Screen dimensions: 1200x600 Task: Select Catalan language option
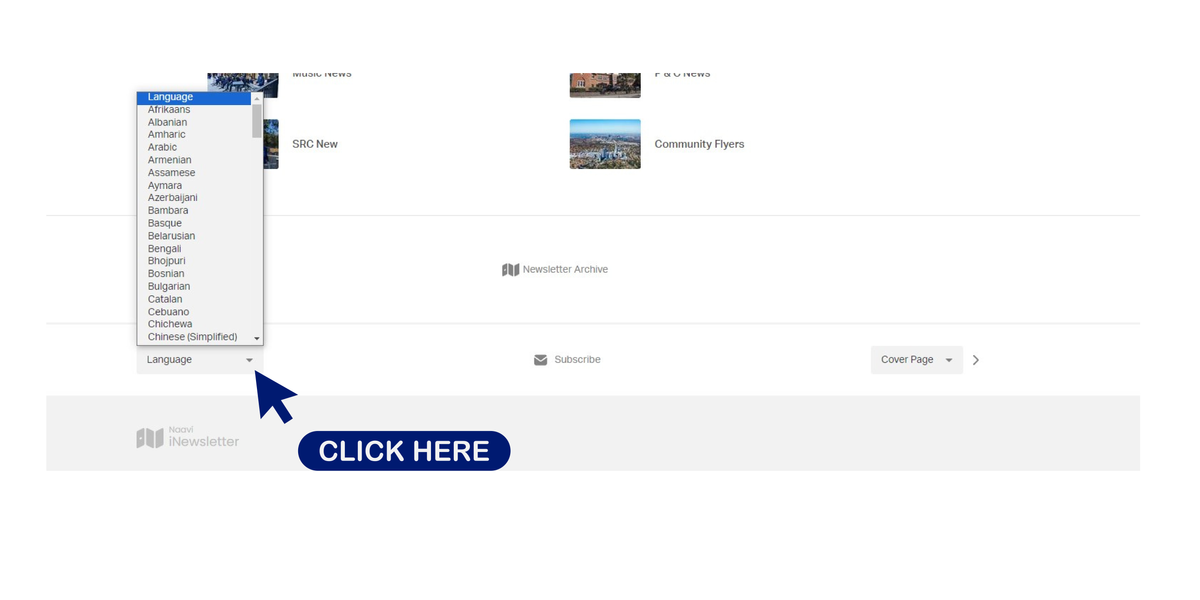click(194, 299)
